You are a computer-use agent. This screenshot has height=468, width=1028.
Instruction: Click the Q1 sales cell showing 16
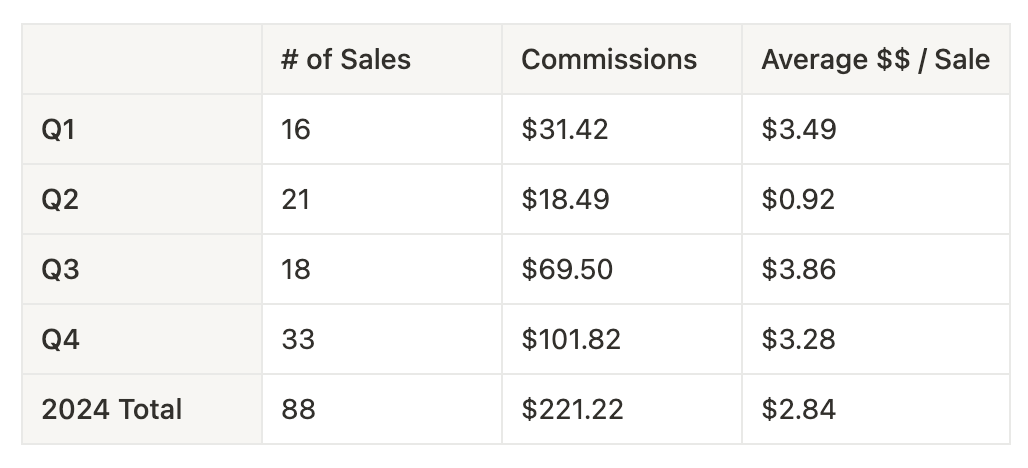click(x=296, y=130)
